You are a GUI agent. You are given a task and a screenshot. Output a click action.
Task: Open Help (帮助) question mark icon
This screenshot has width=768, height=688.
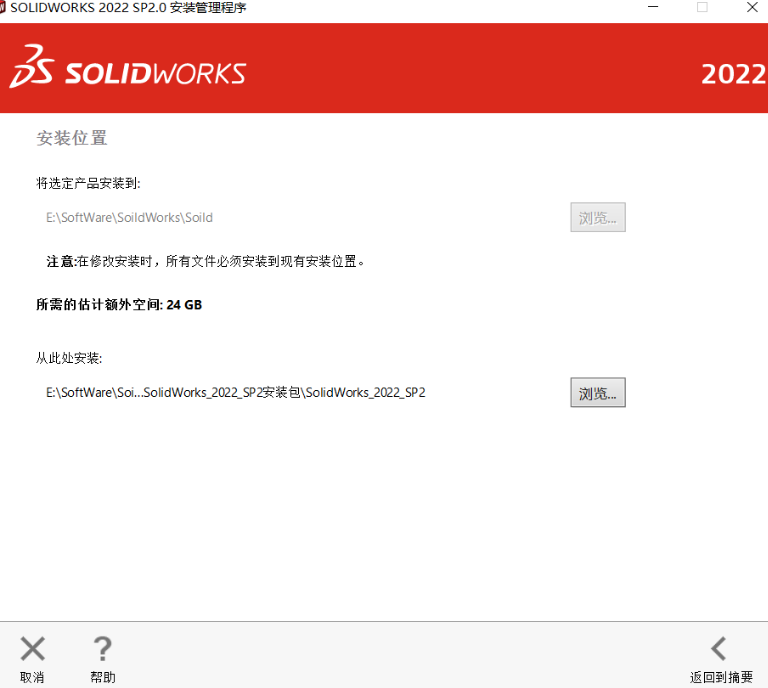coord(102,648)
